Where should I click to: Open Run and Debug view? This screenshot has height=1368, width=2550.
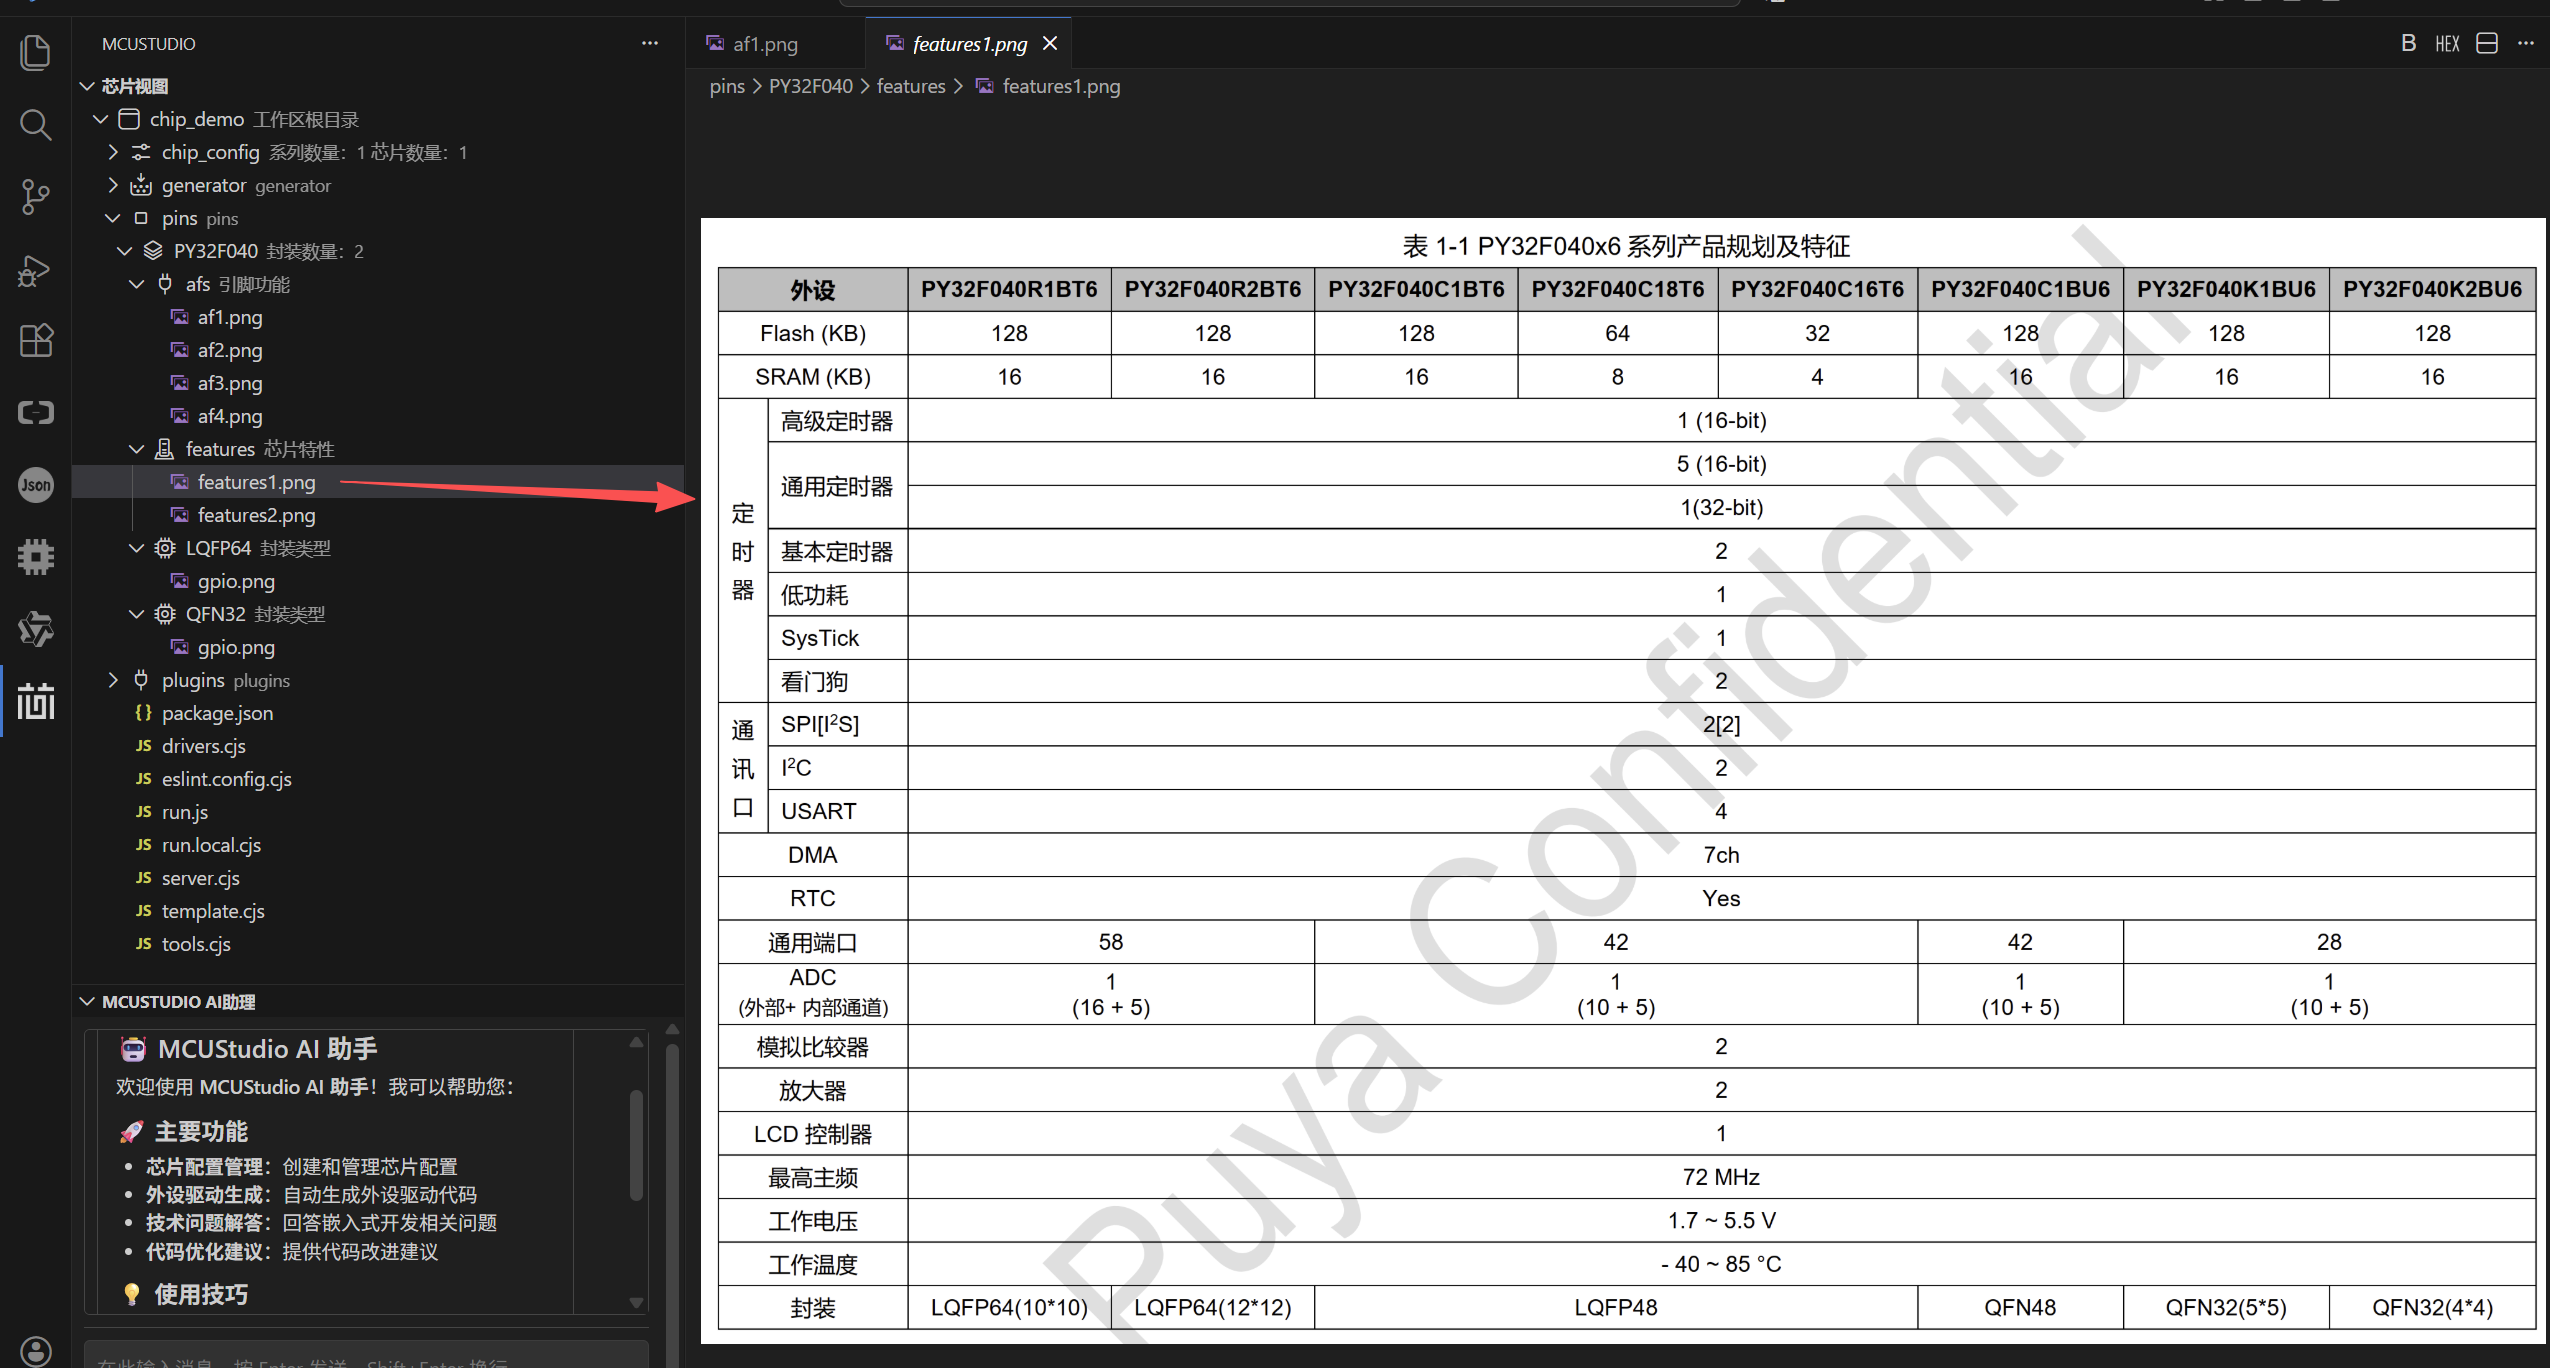tap(35, 270)
